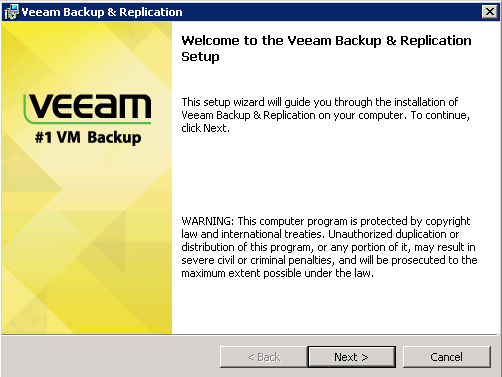Click empty gray footer left of Back
The width and height of the screenshot is (502, 377).
coord(110,357)
